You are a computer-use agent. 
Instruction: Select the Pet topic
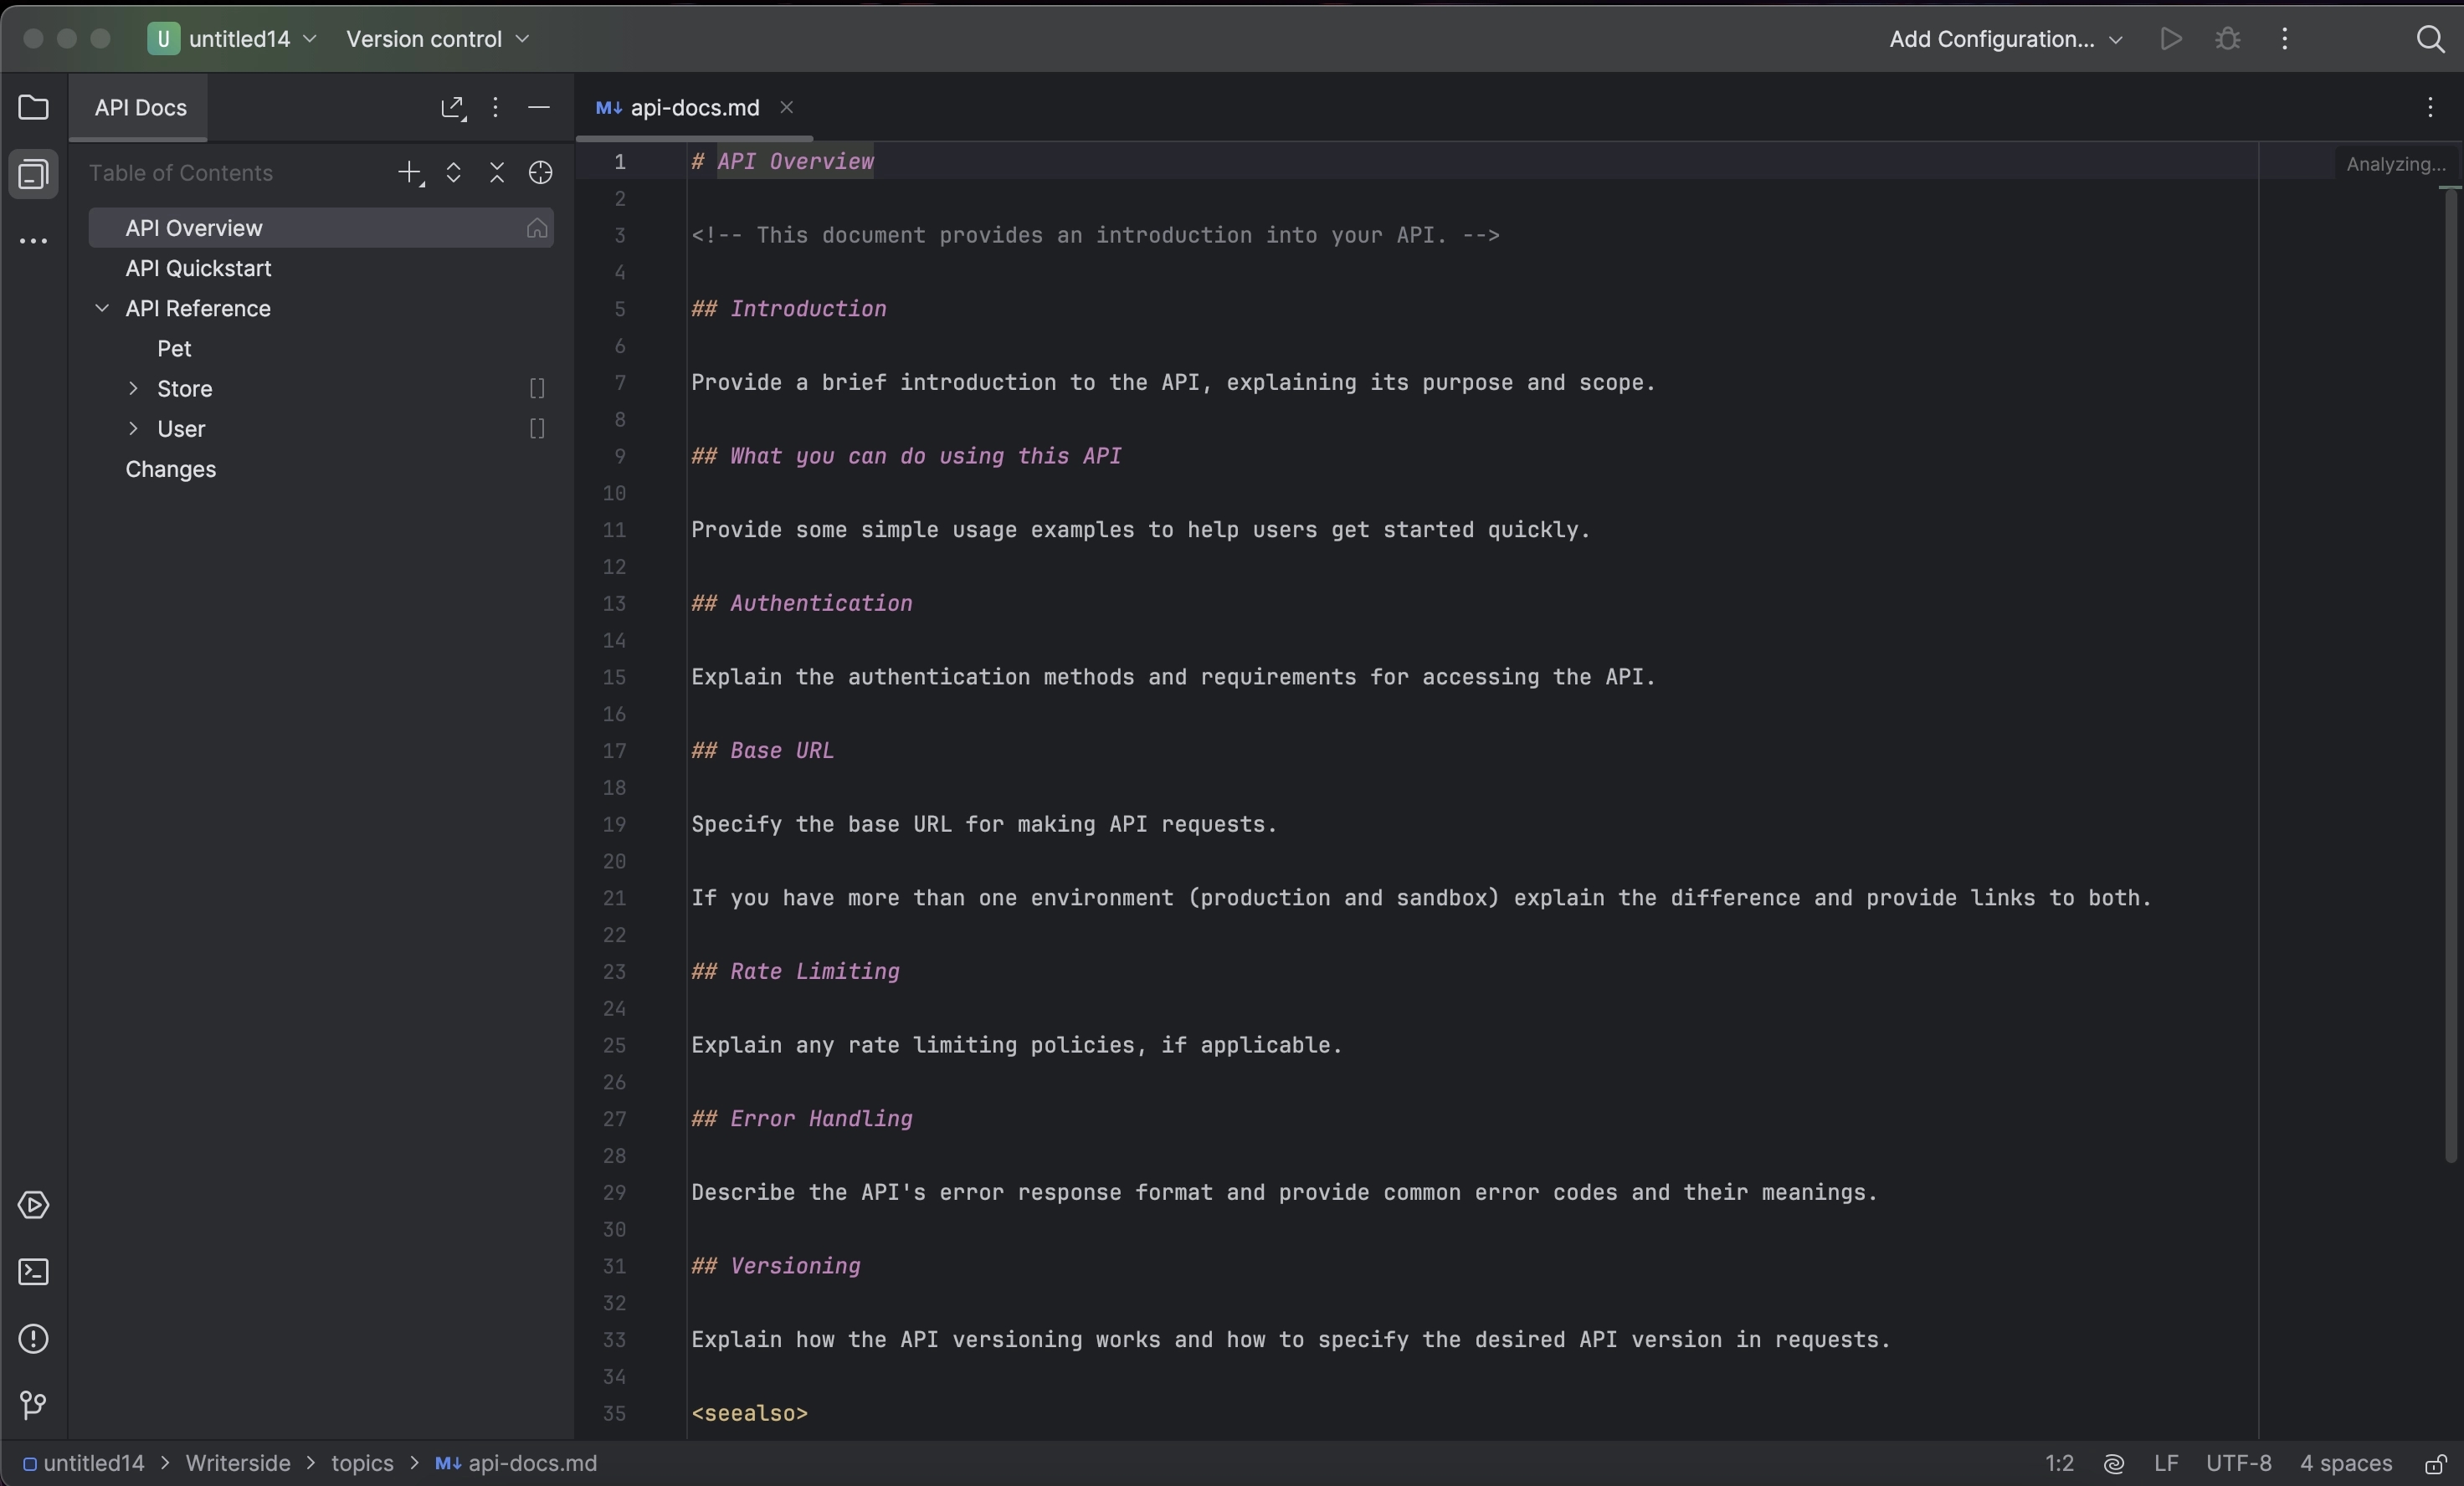pyautogui.click(x=174, y=348)
